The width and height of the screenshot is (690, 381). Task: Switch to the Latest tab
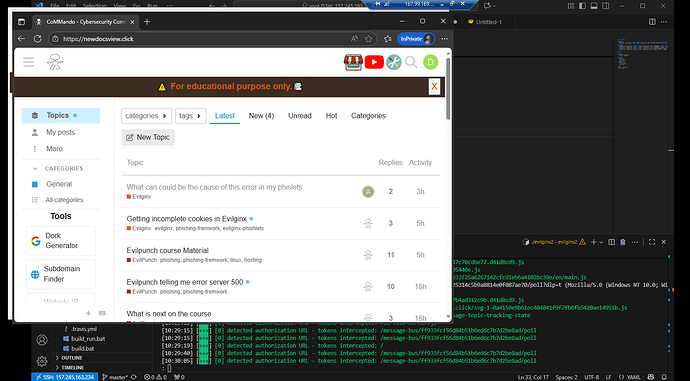click(x=225, y=116)
